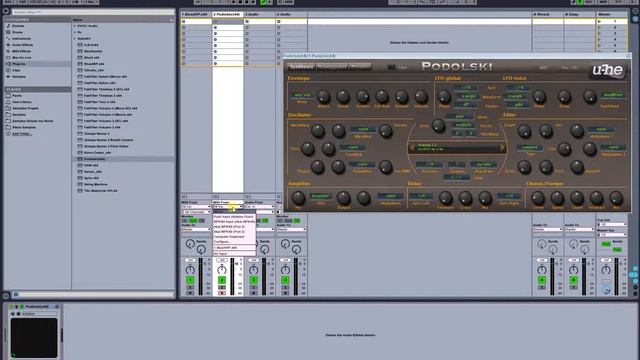Choose 1-BlueARP x64 in input menu
The height and width of the screenshot is (360, 640).
coord(225,248)
